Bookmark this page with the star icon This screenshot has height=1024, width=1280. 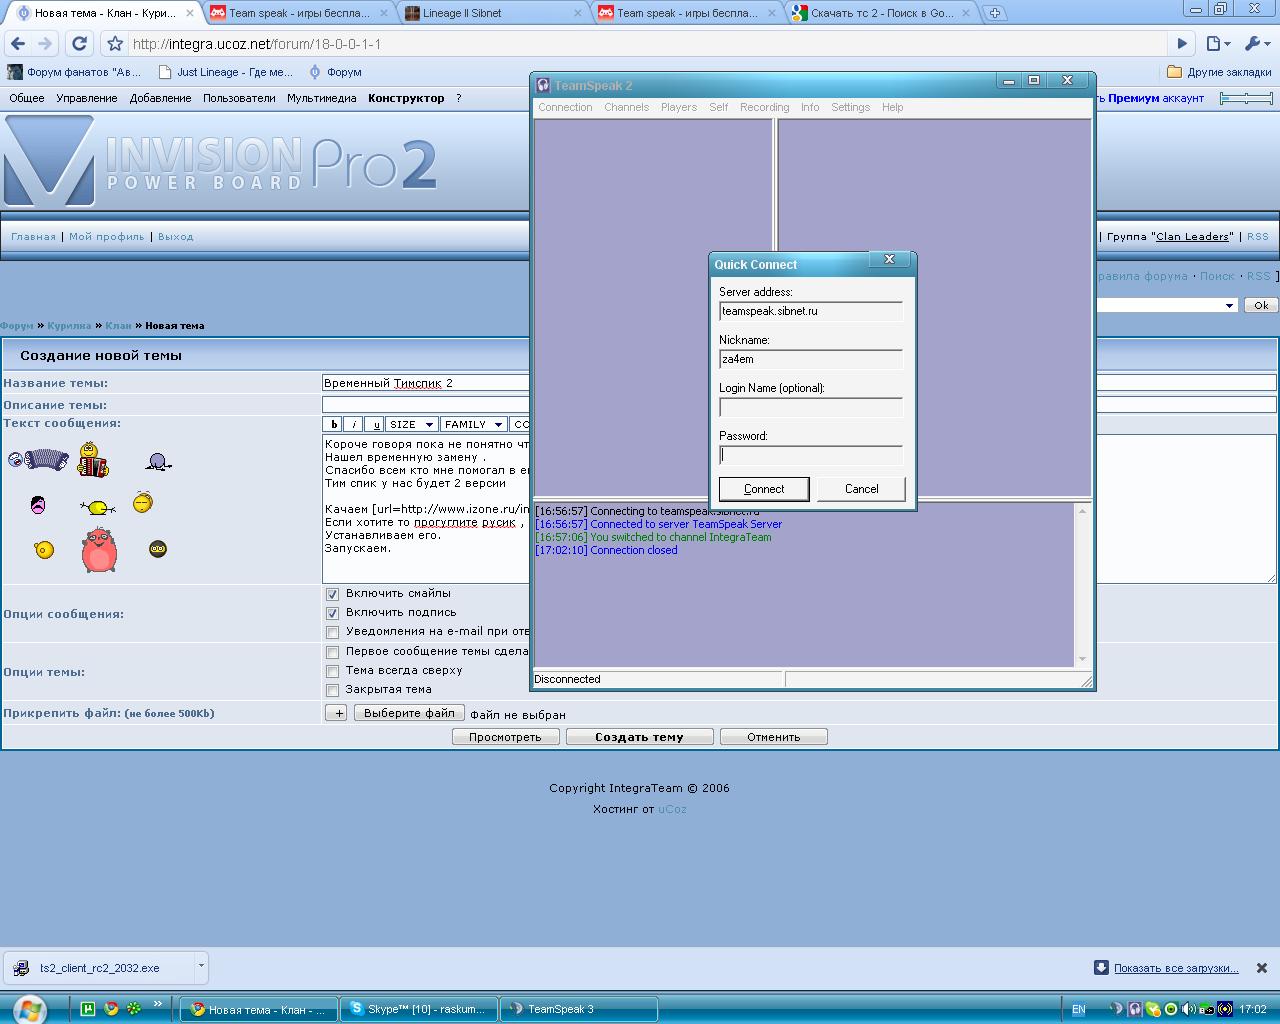(115, 44)
